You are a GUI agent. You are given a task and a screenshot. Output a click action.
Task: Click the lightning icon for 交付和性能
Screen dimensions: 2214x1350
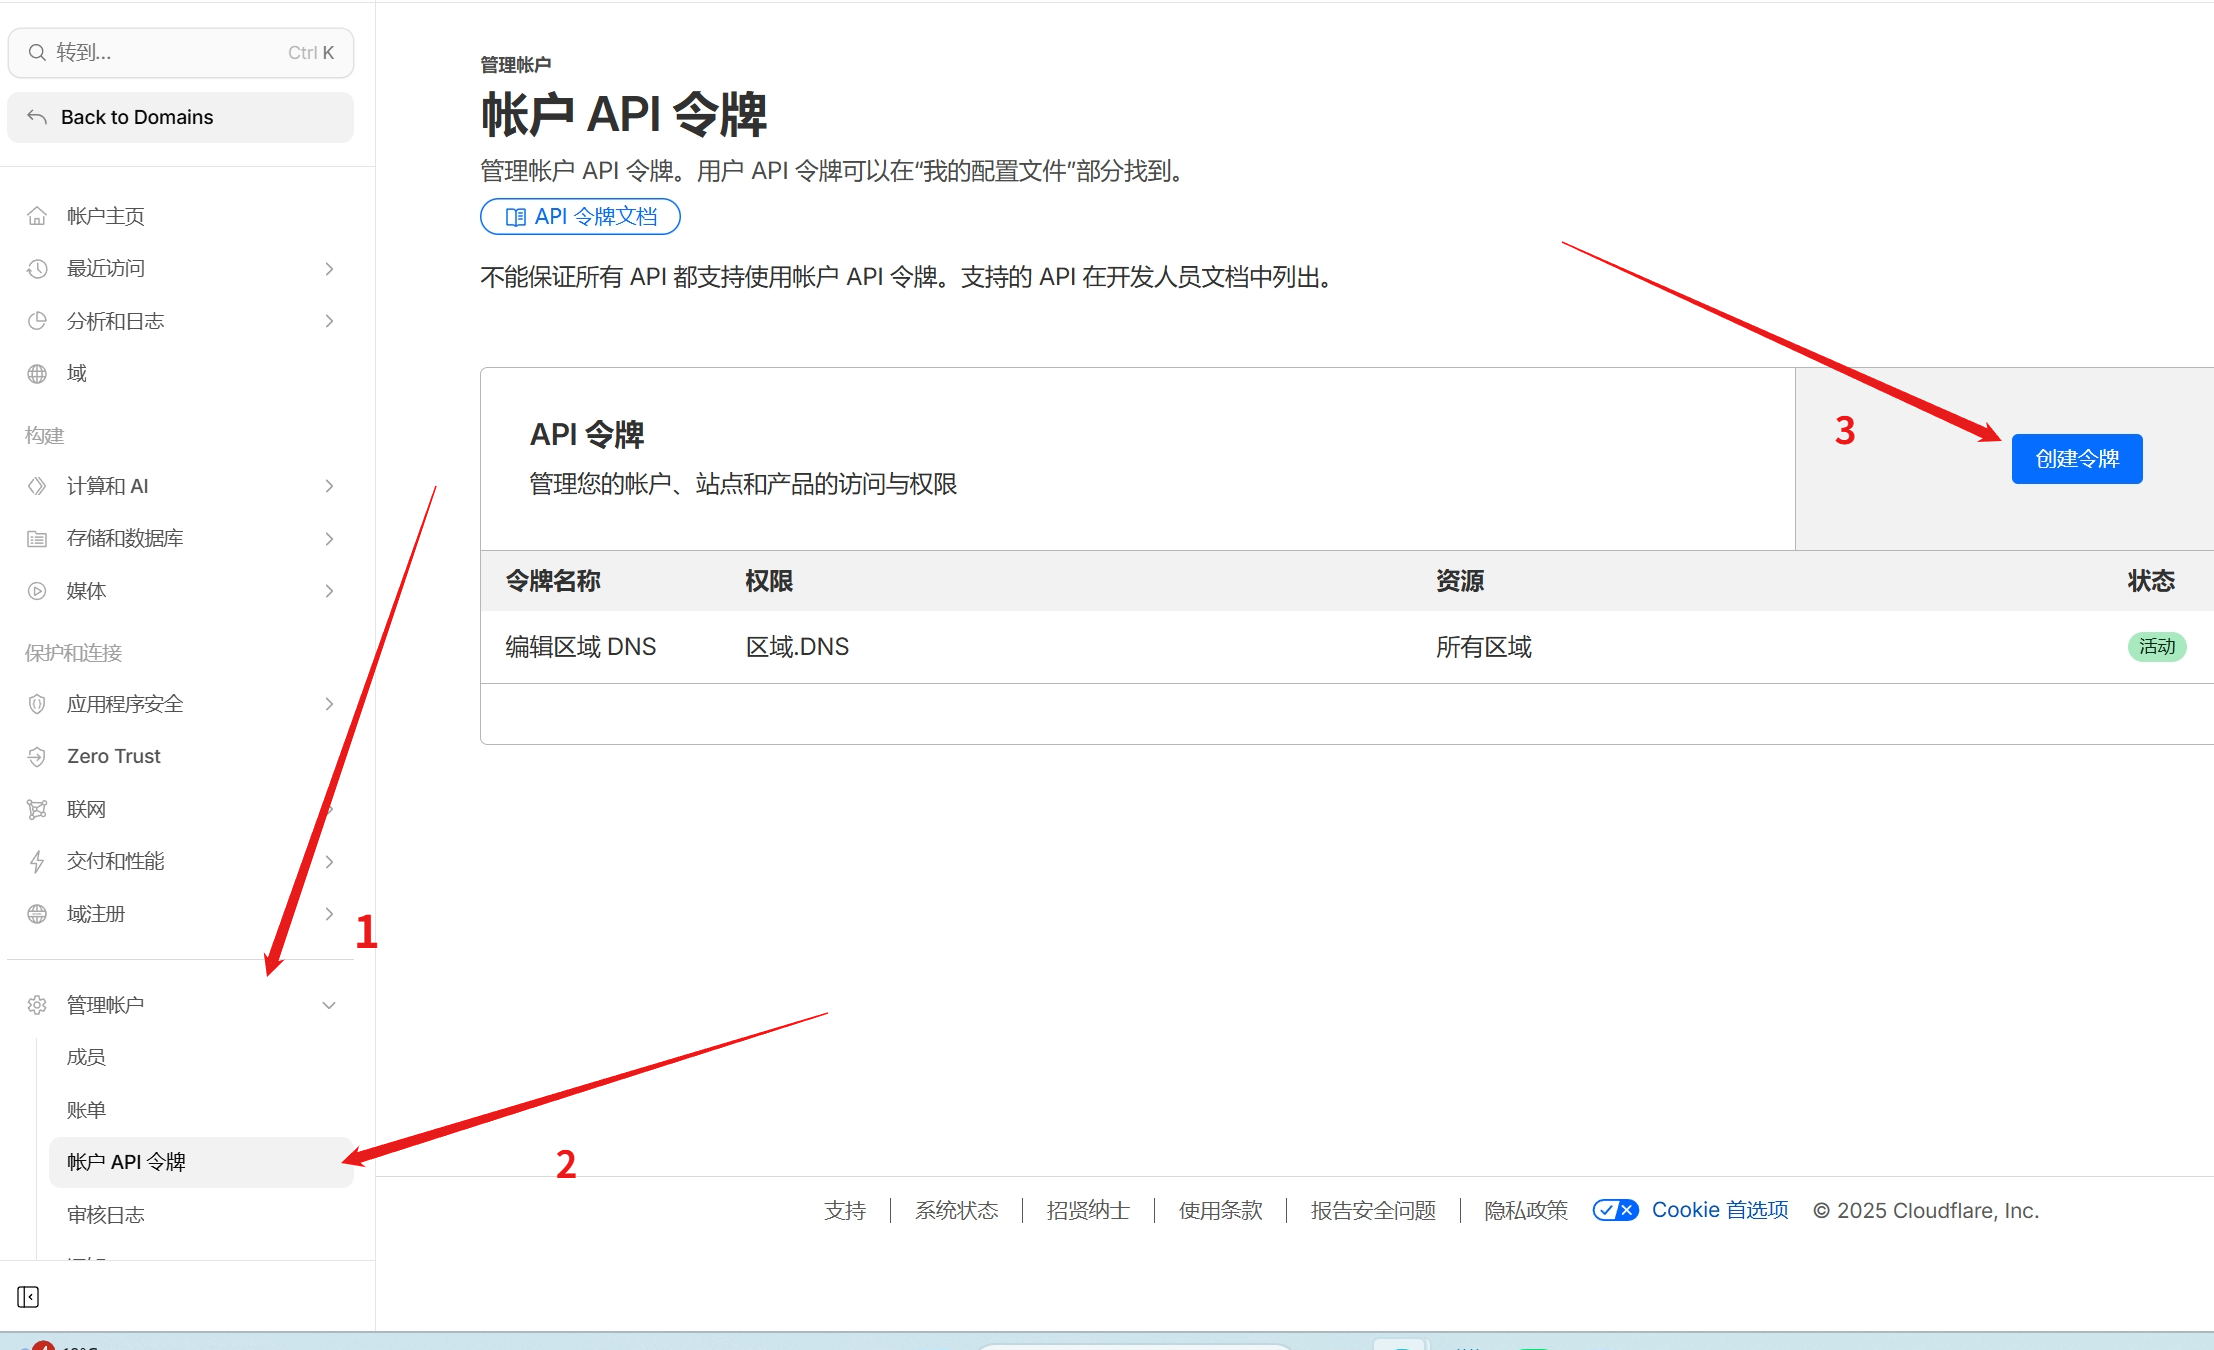pyautogui.click(x=37, y=861)
